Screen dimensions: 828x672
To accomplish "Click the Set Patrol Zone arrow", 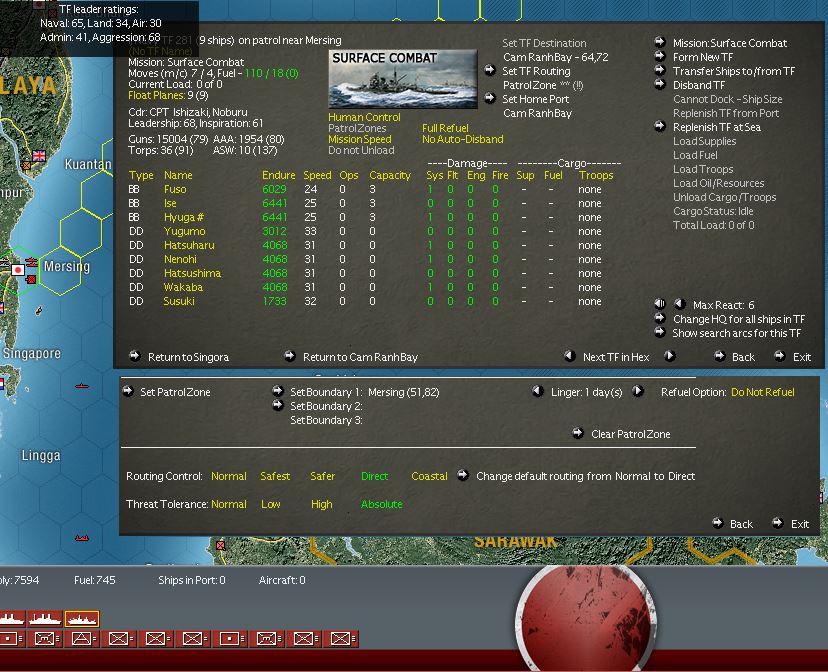I will (x=128, y=391).
